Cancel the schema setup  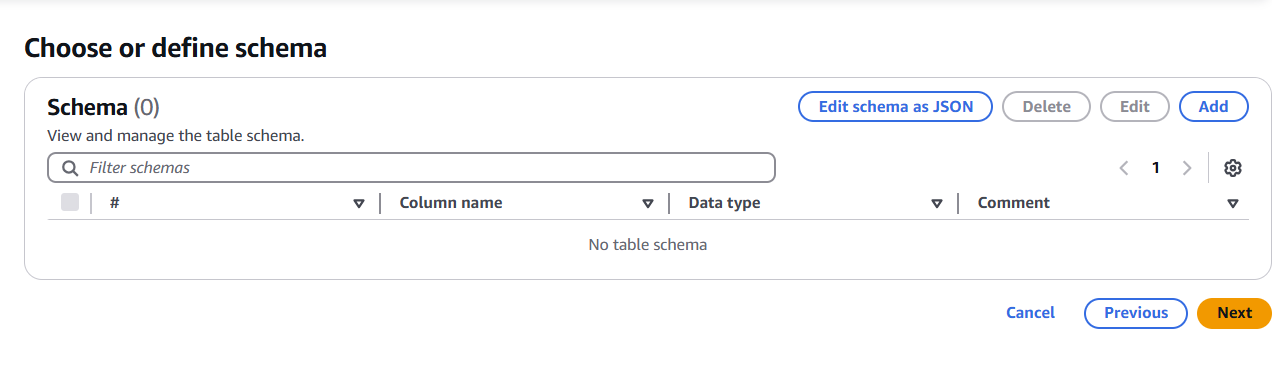point(1030,313)
